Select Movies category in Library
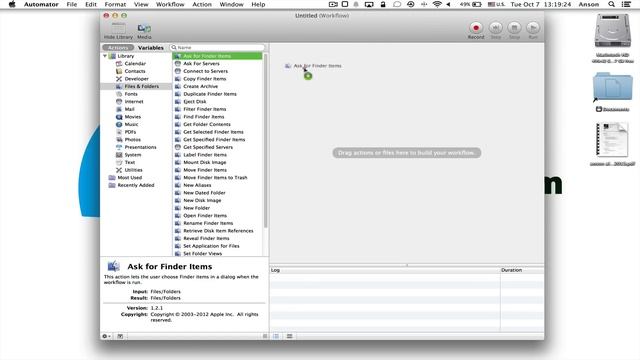 click(133, 117)
